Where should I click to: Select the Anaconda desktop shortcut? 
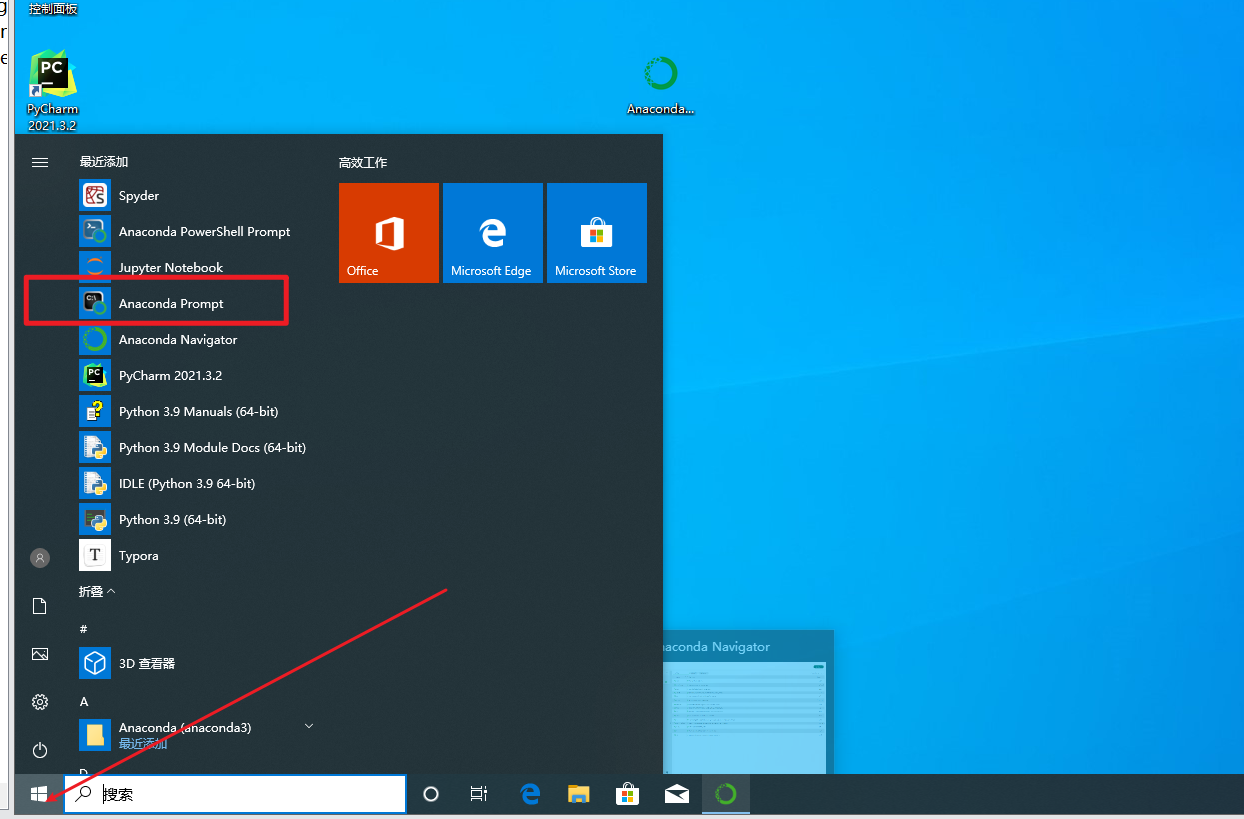660,86
